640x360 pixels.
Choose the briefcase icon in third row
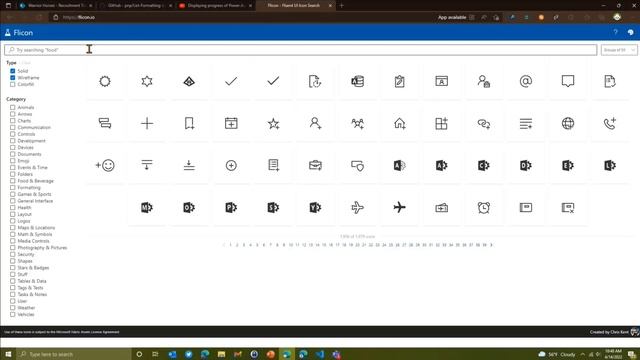tap(315, 165)
